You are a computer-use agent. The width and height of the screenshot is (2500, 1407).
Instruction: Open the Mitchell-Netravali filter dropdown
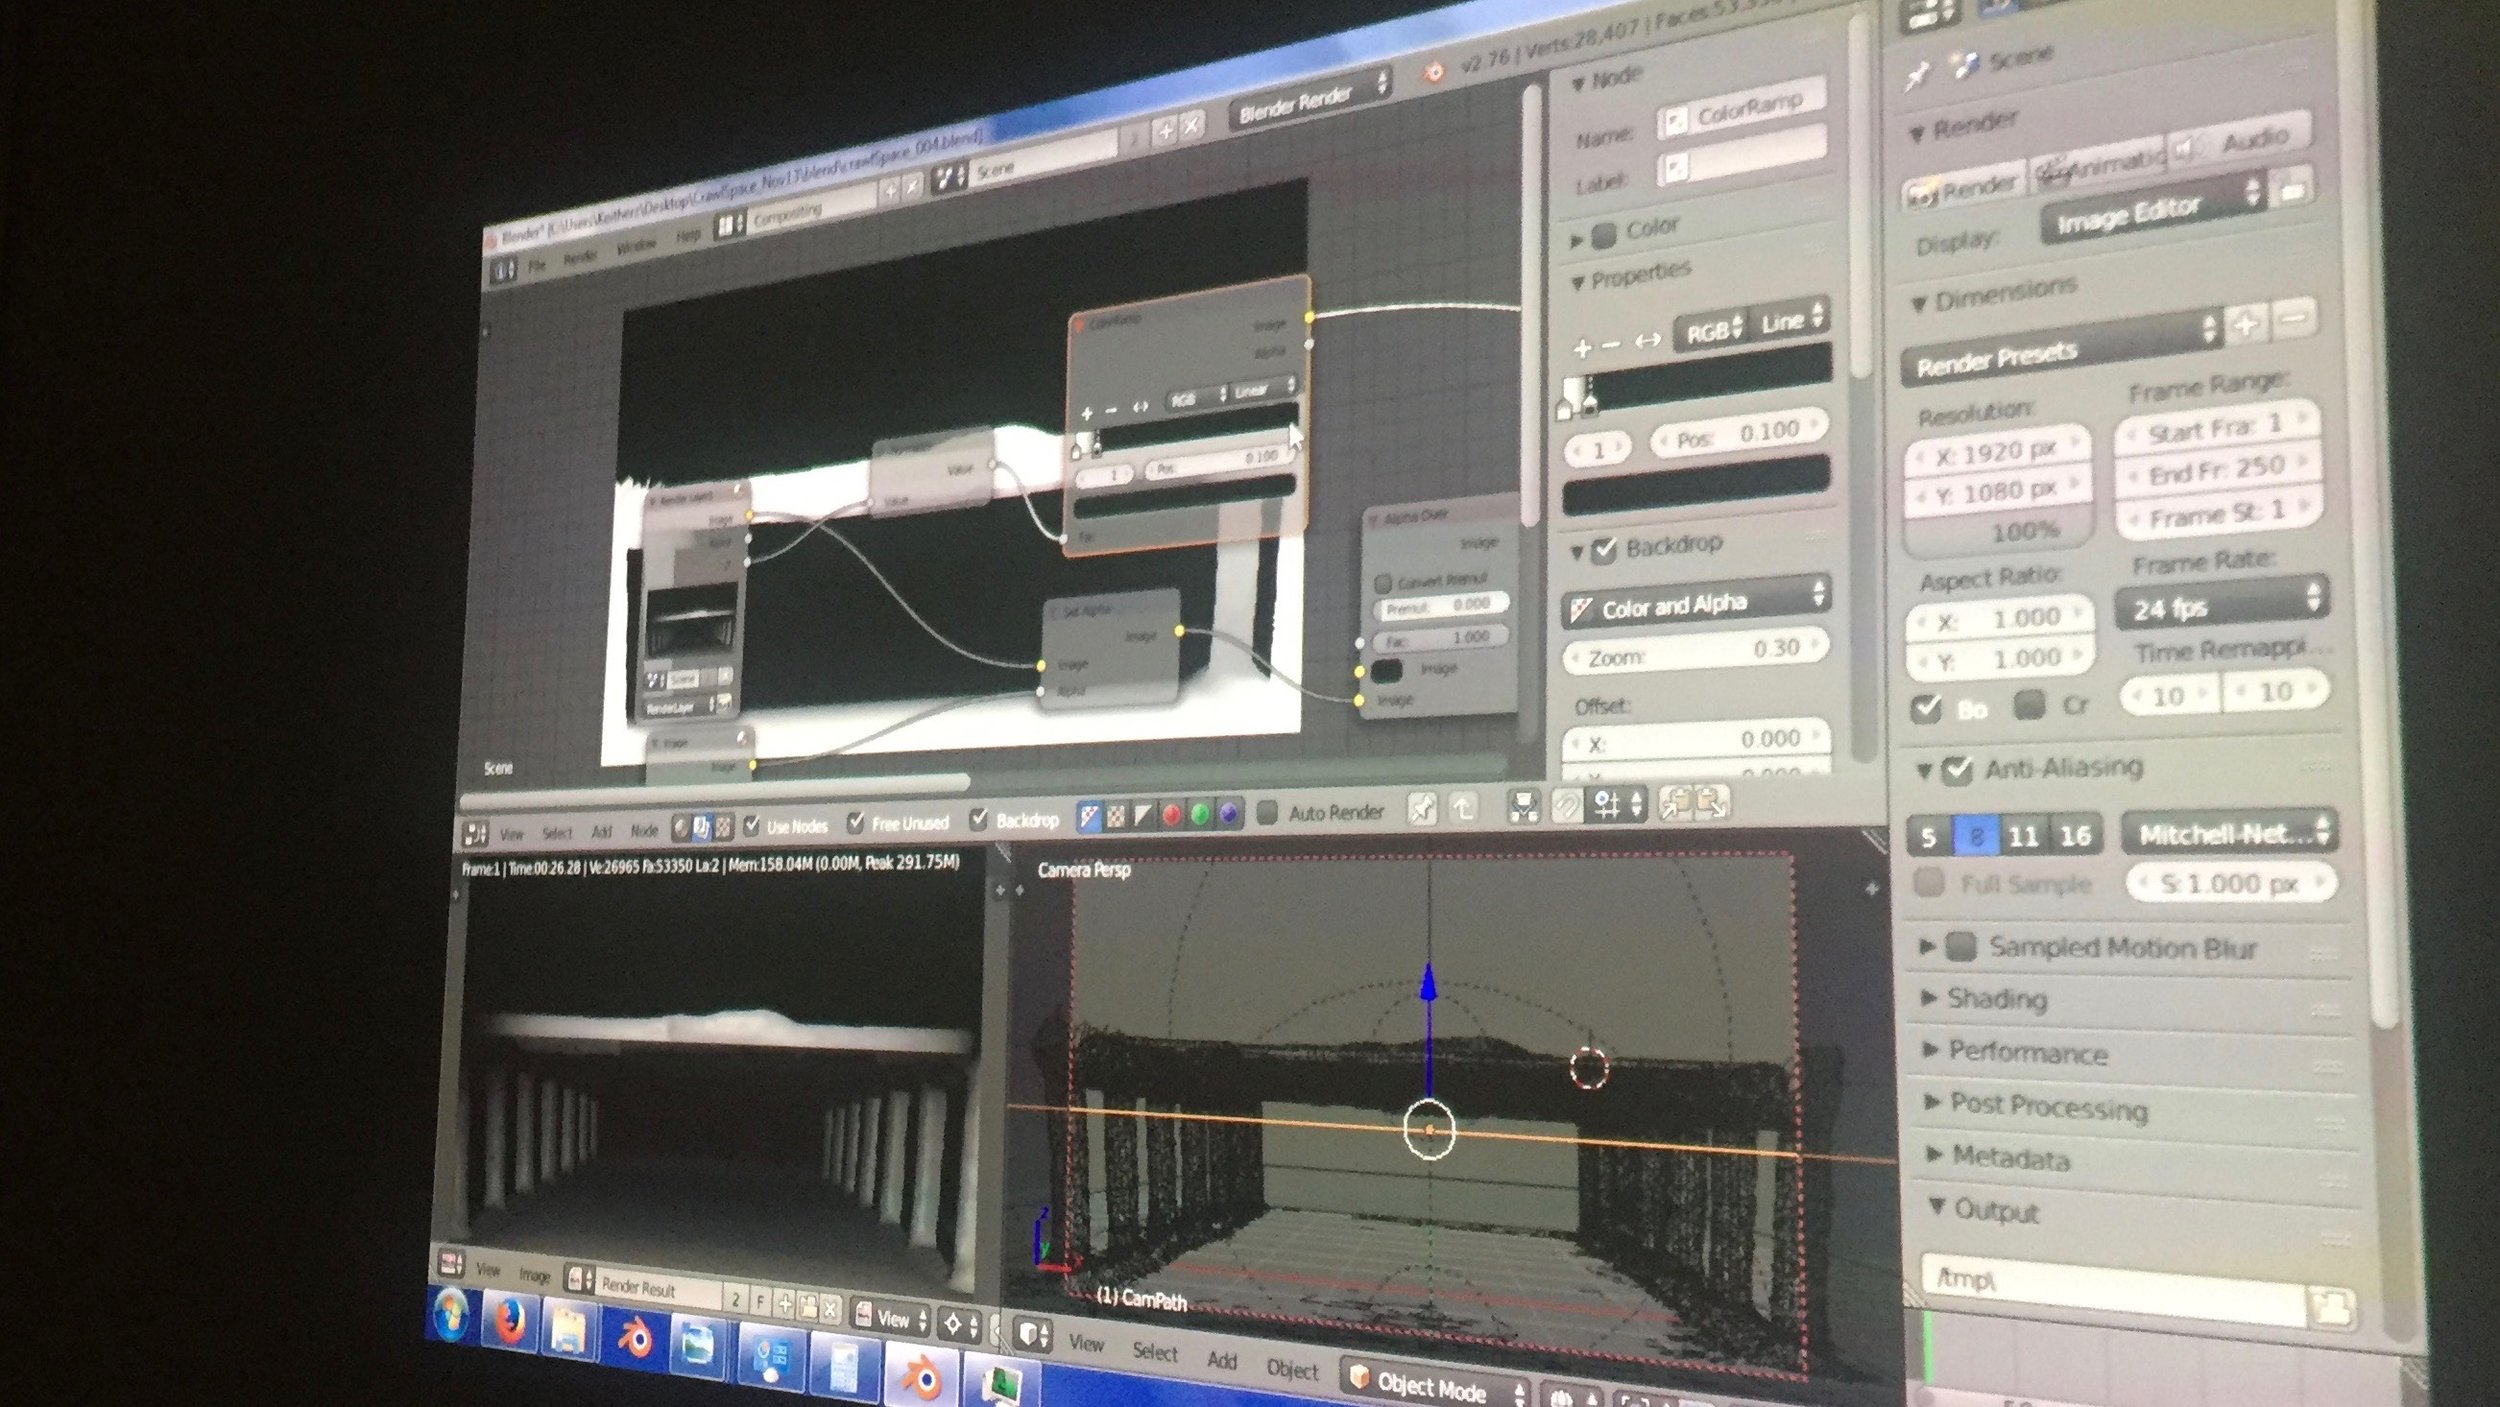[x=2229, y=832]
